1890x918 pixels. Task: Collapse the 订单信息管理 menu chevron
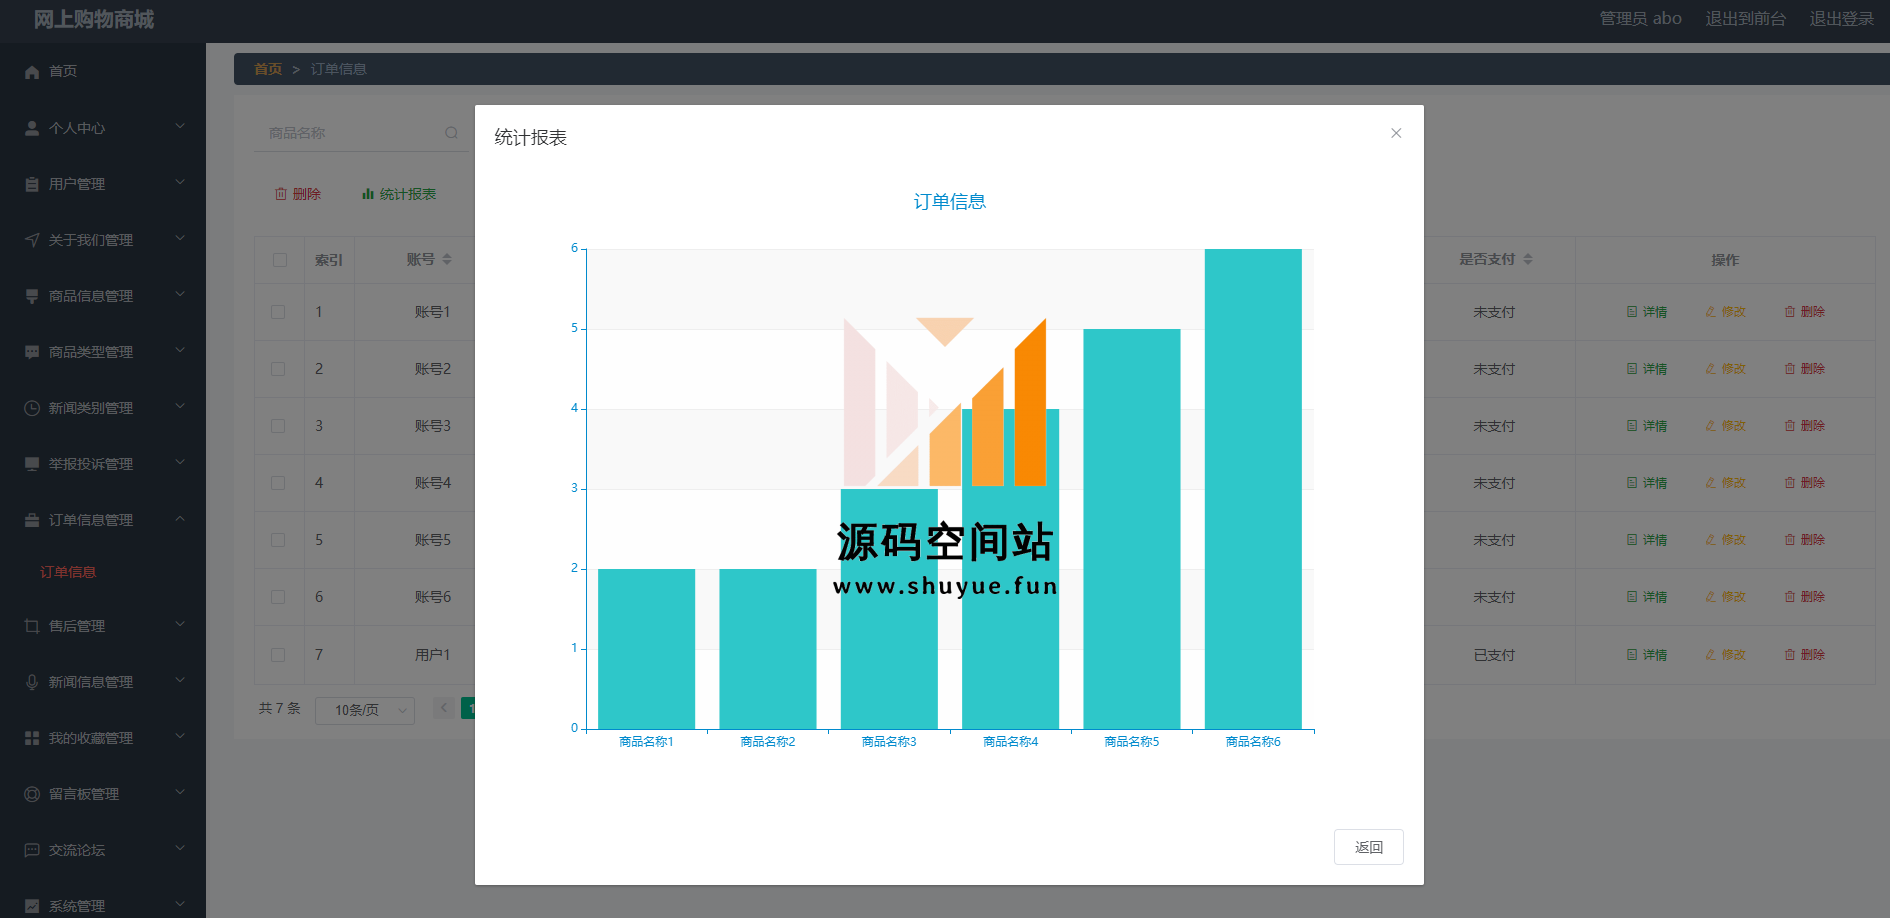180,518
